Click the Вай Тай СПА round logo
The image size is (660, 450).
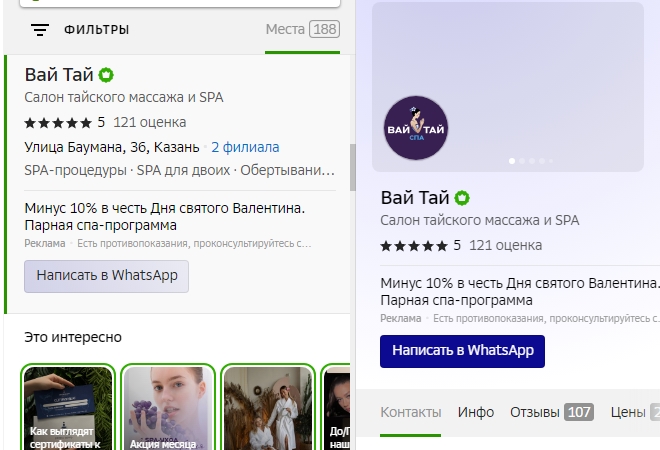[416, 128]
